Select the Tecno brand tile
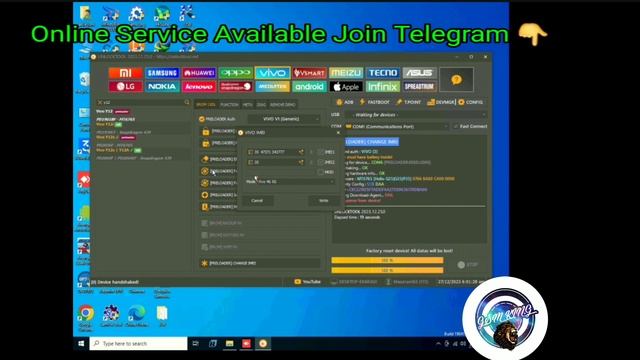Screen dimensions: 640x360 383,73
